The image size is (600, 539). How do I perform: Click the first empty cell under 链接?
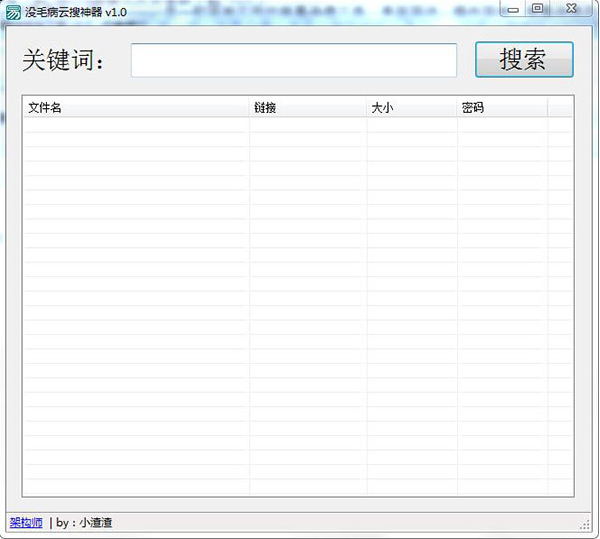point(307,125)
